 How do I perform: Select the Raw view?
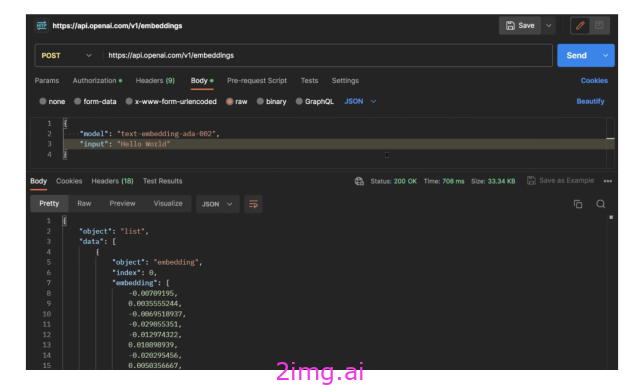tap(84, 204)
